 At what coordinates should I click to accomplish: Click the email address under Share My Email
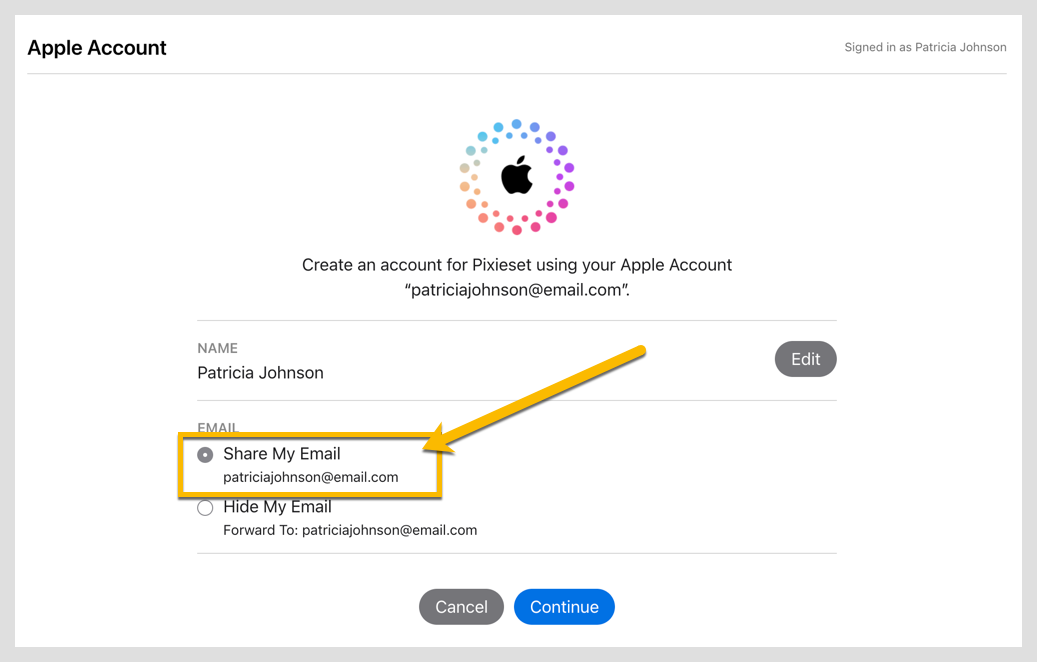(310, 477)
